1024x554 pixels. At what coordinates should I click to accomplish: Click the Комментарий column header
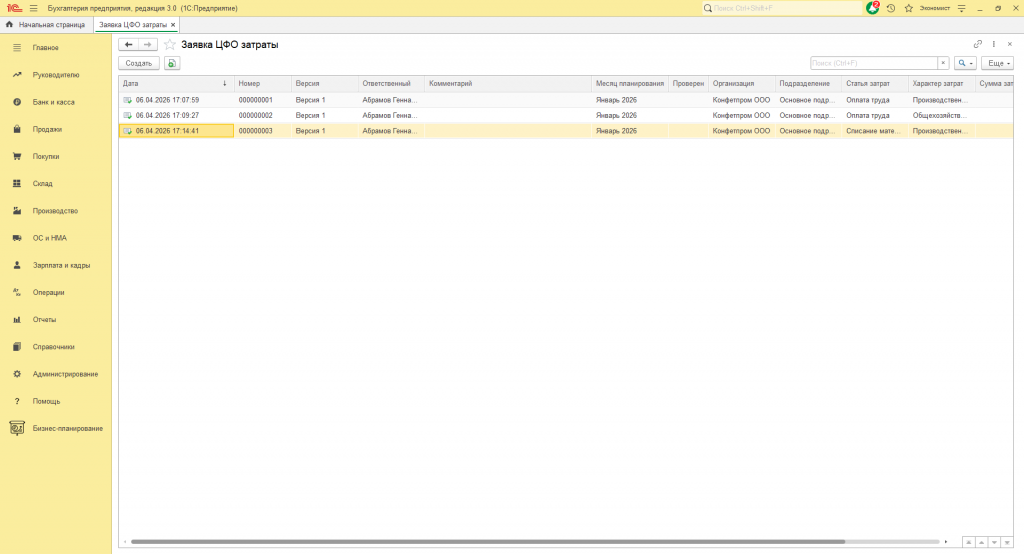(x=508, y=84)
